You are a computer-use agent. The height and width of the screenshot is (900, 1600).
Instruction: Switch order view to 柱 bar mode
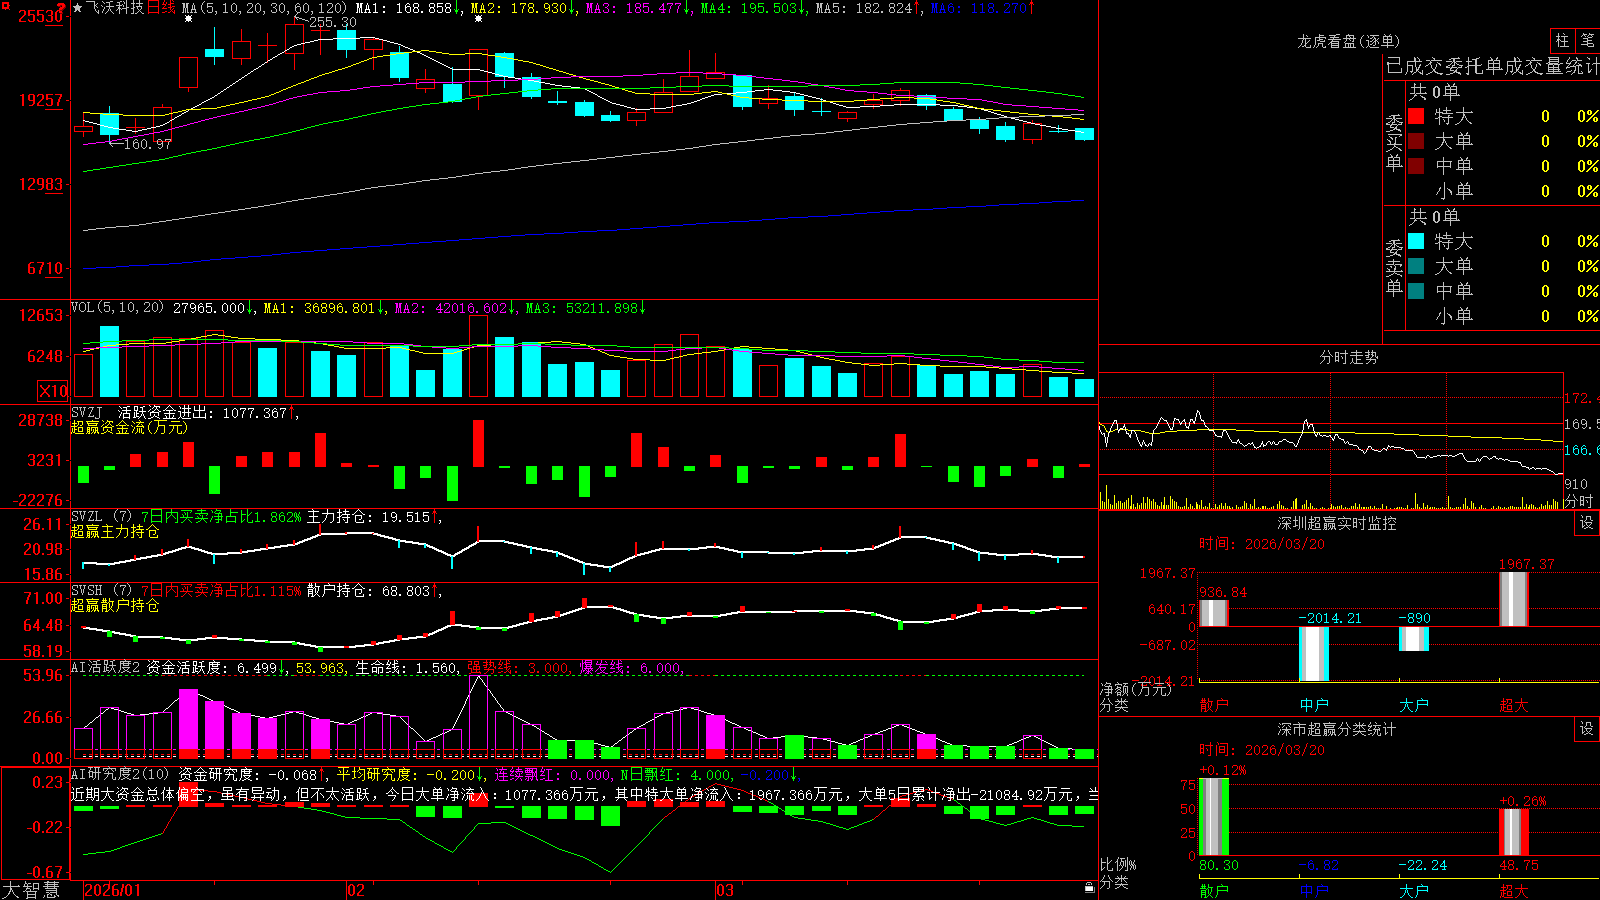click(1562, 40)
